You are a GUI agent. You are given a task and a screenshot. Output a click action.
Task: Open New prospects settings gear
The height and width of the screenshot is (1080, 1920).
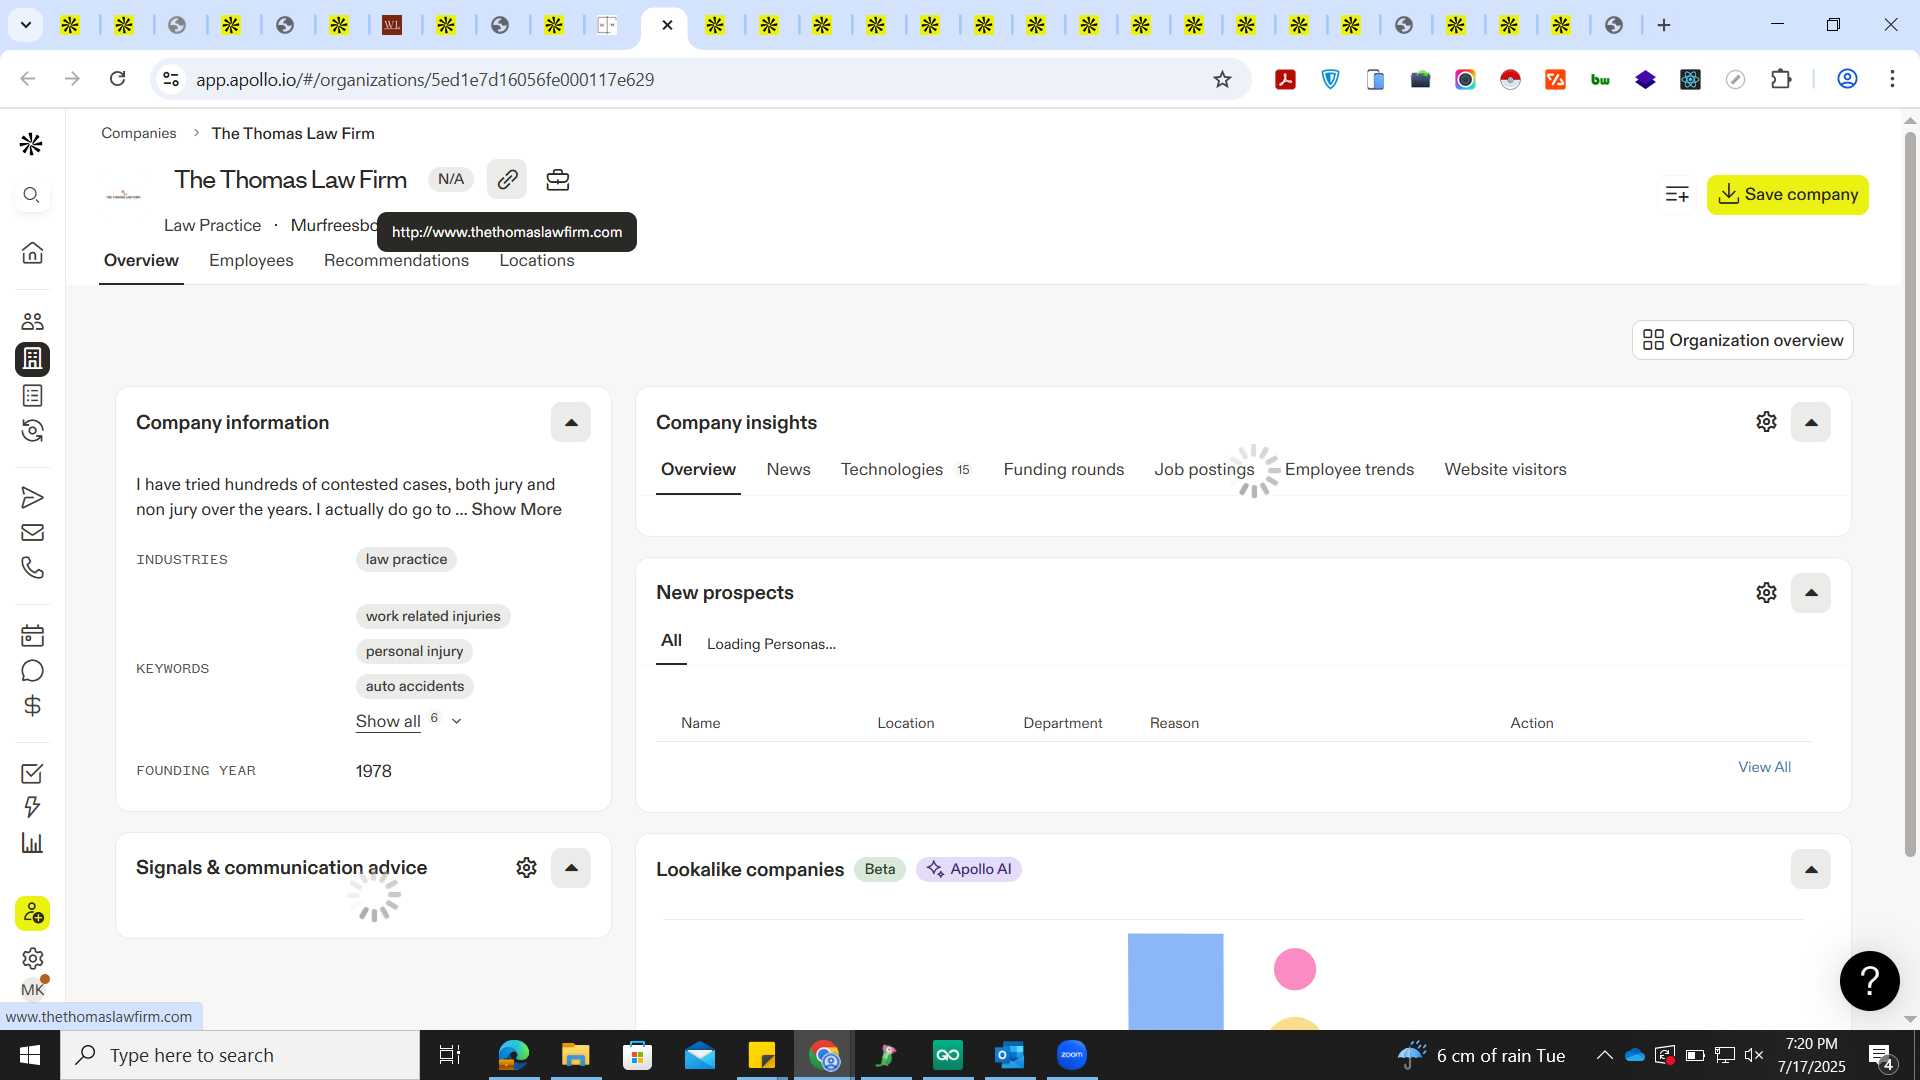(x=1766, y=593)
